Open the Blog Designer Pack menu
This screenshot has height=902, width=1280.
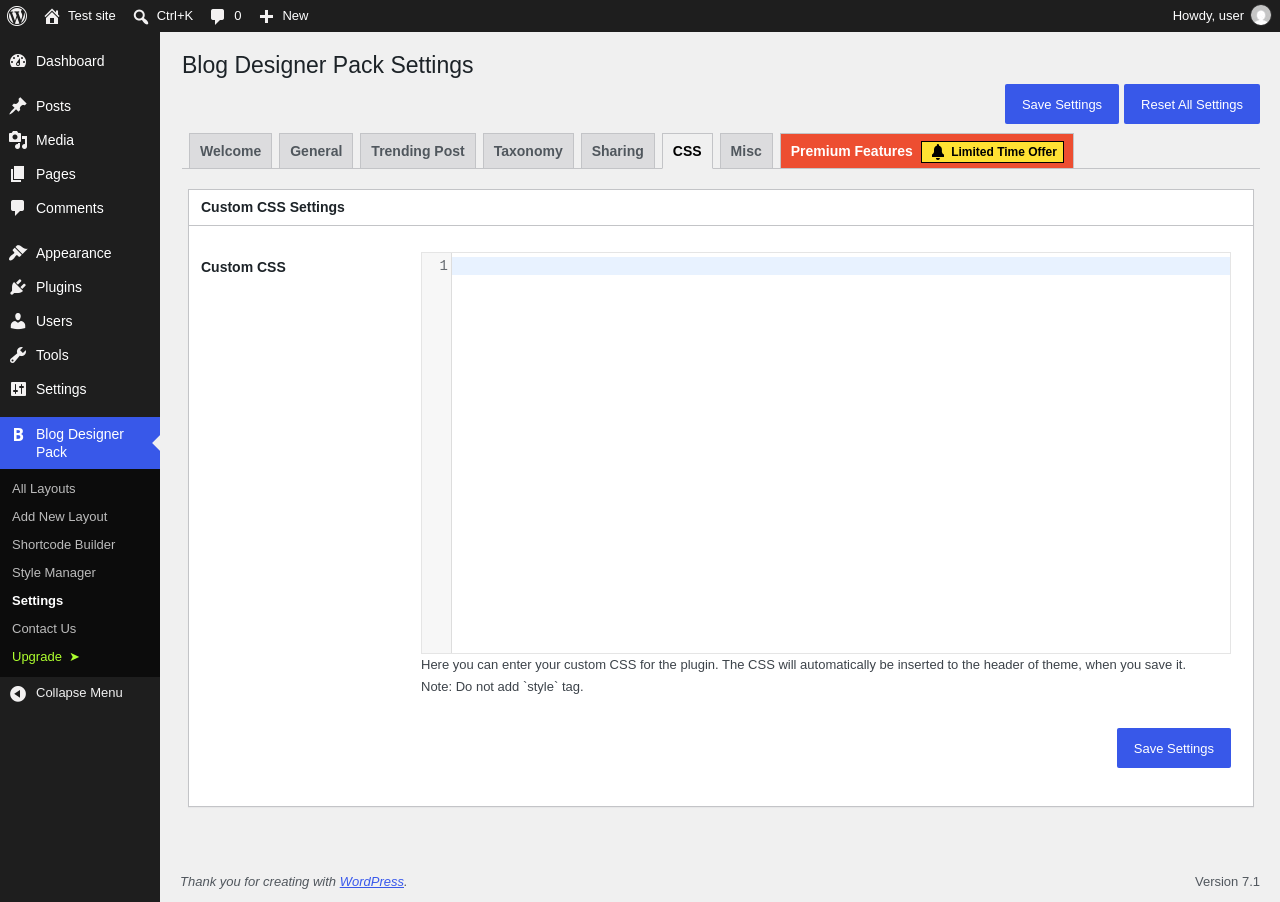80,443
